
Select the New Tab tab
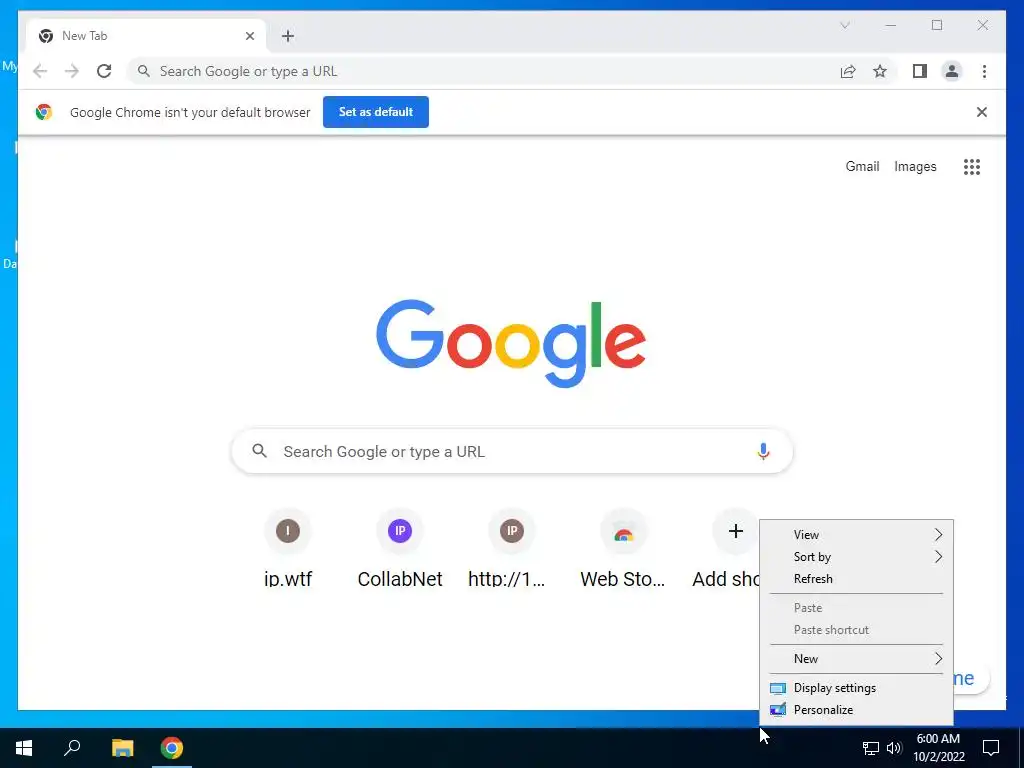tap(145, 36)
